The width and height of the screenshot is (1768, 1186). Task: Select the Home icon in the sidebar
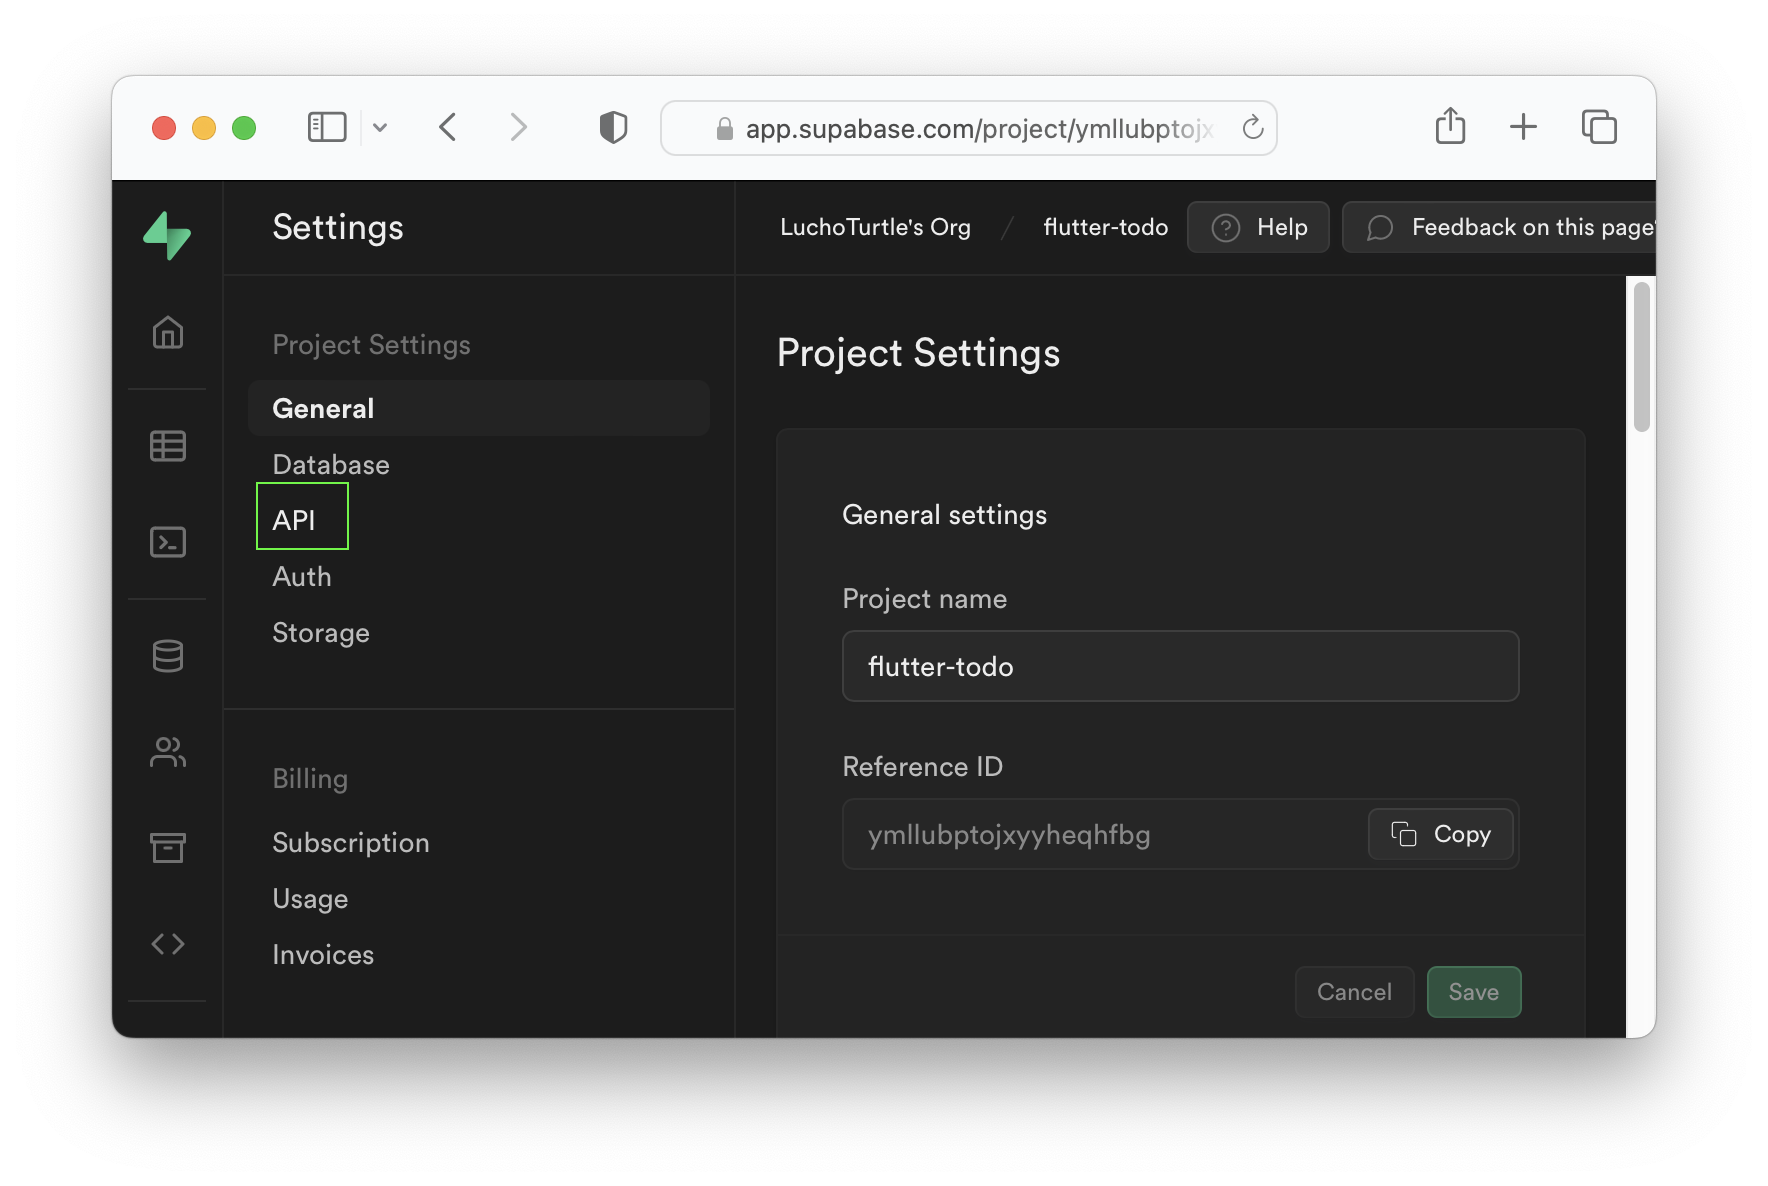tap(167, 334)
